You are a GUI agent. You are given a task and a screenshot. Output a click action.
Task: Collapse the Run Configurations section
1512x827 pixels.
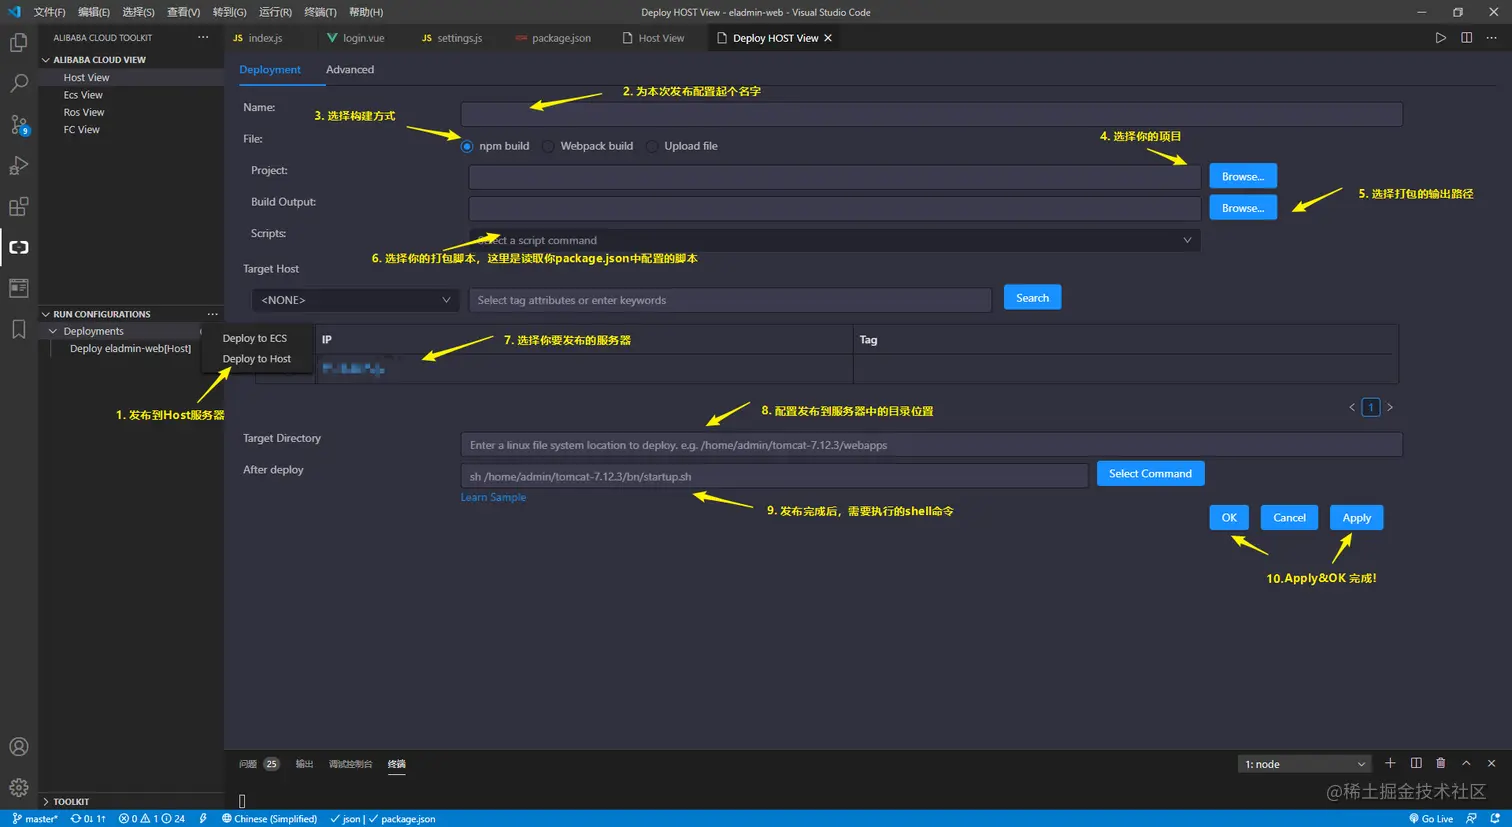point(46,314)
